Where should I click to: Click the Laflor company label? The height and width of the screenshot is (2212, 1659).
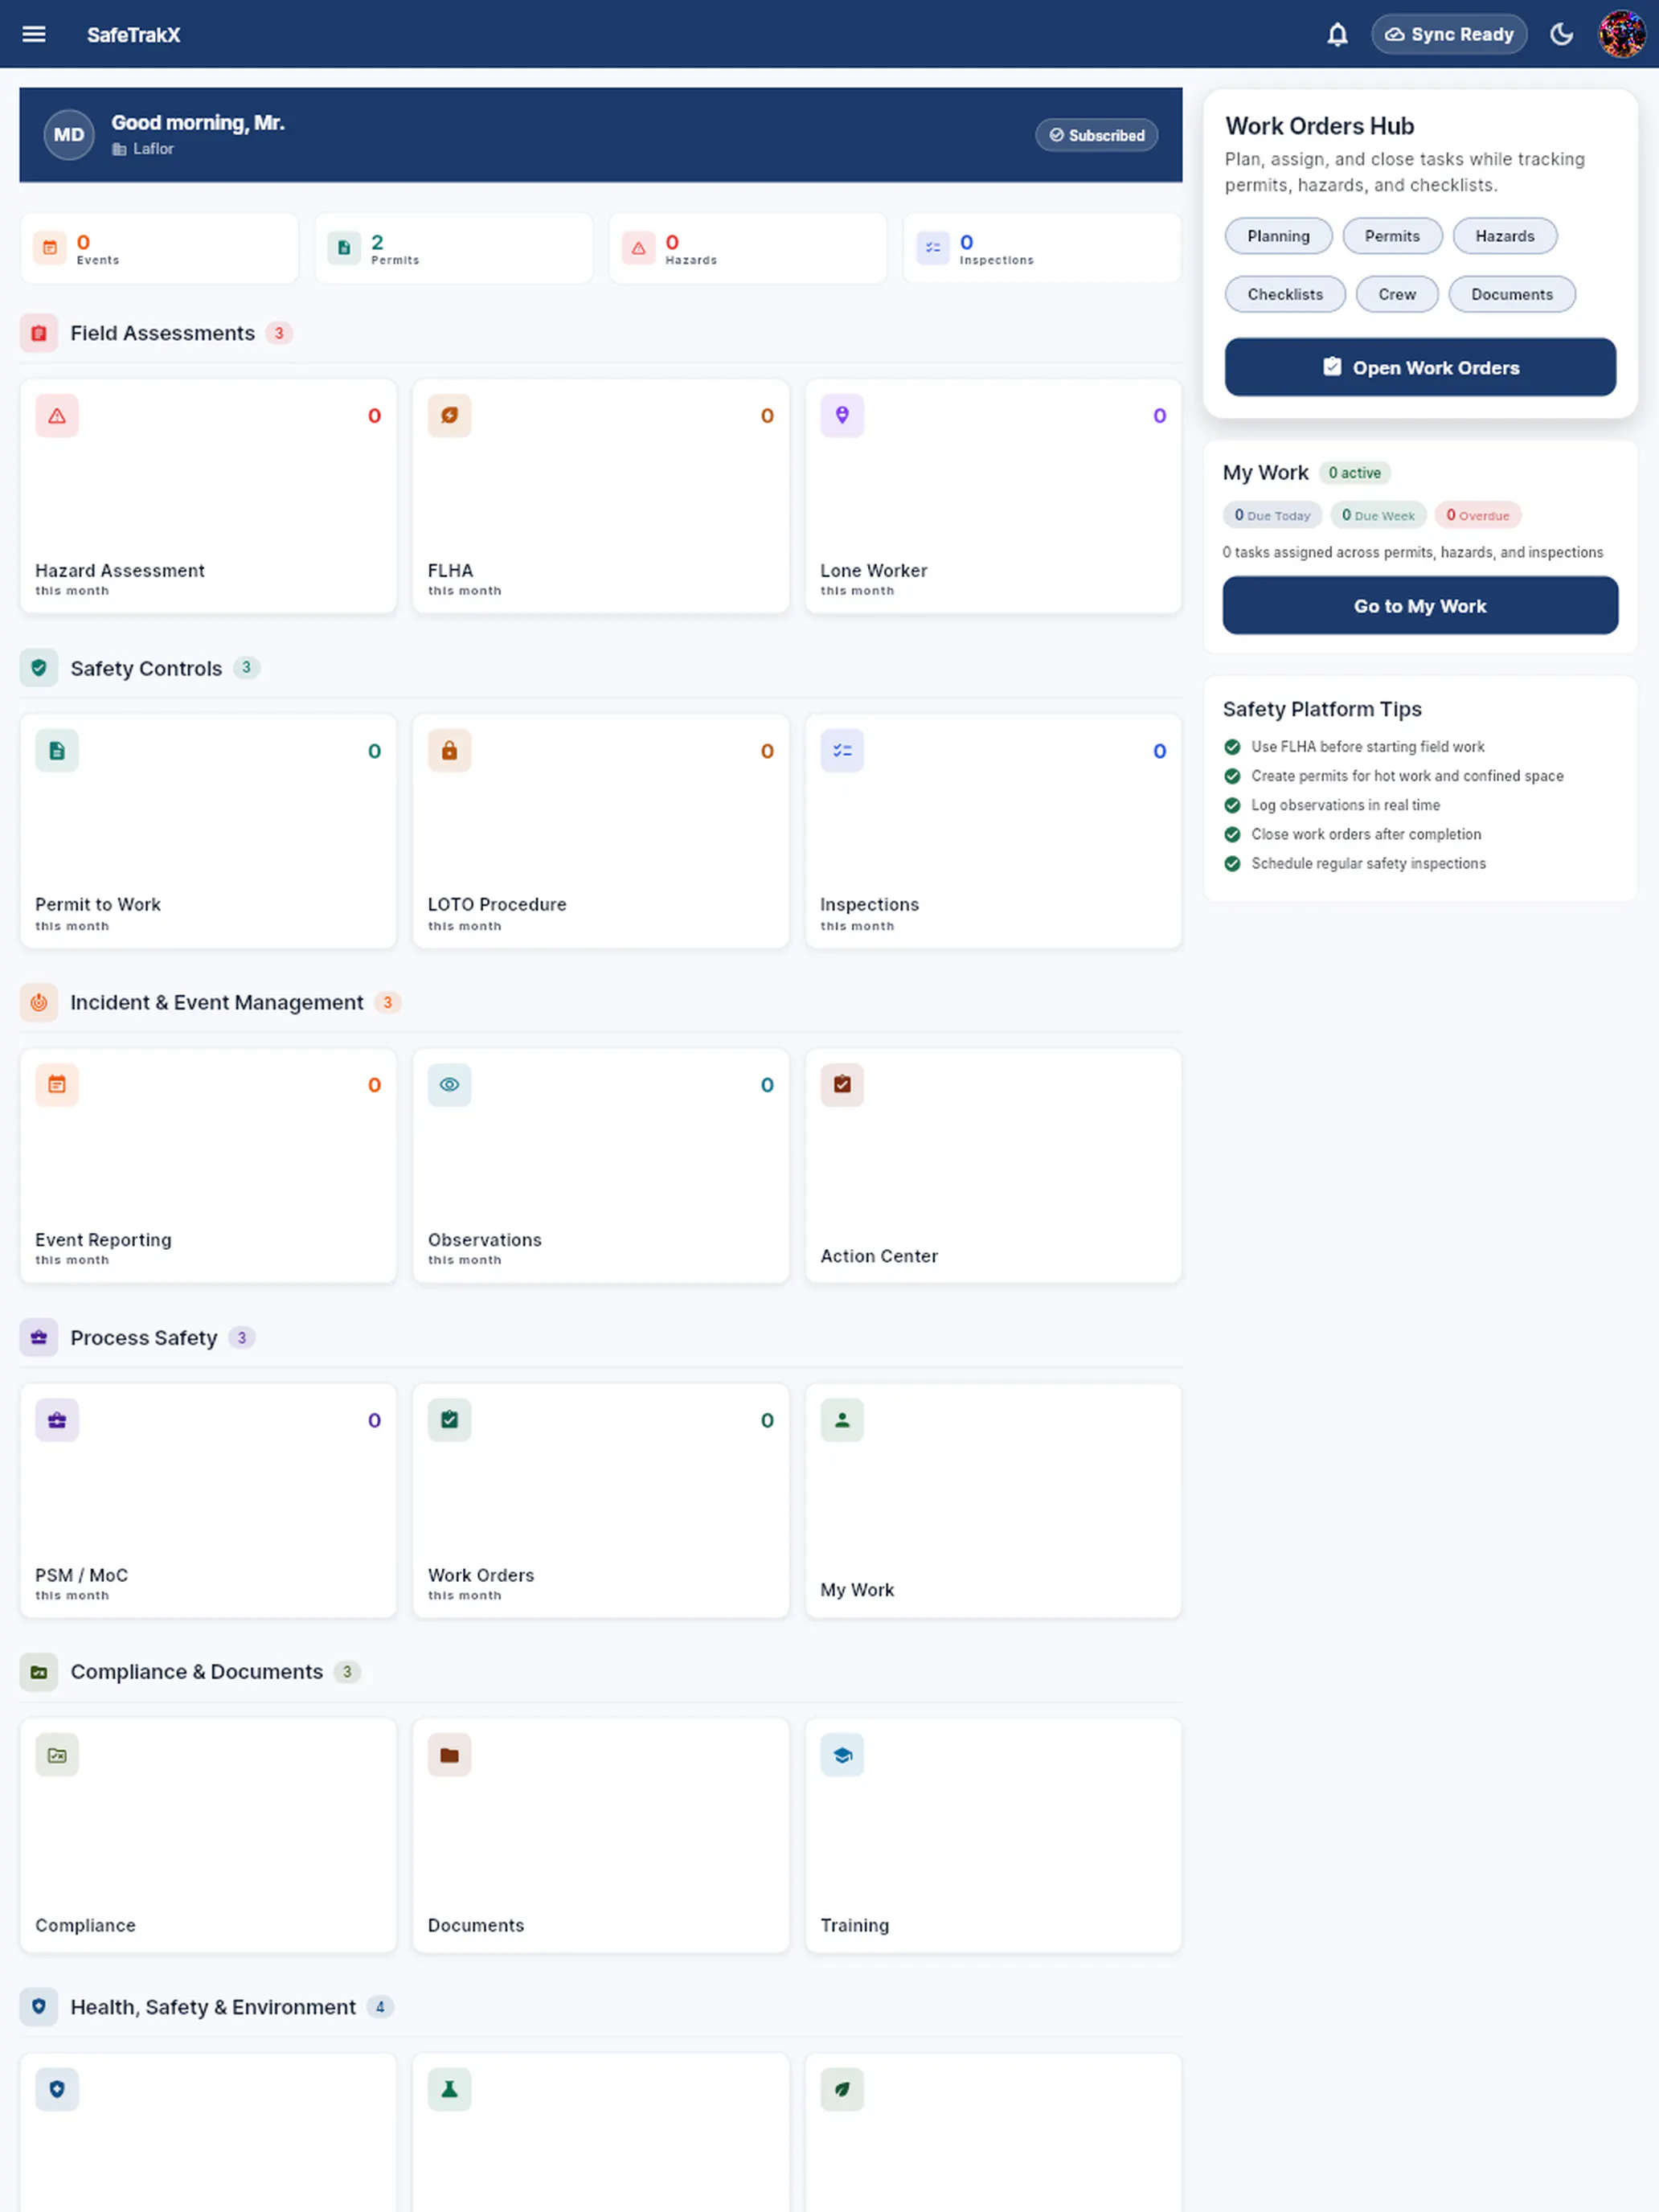[x=153, y=149]
